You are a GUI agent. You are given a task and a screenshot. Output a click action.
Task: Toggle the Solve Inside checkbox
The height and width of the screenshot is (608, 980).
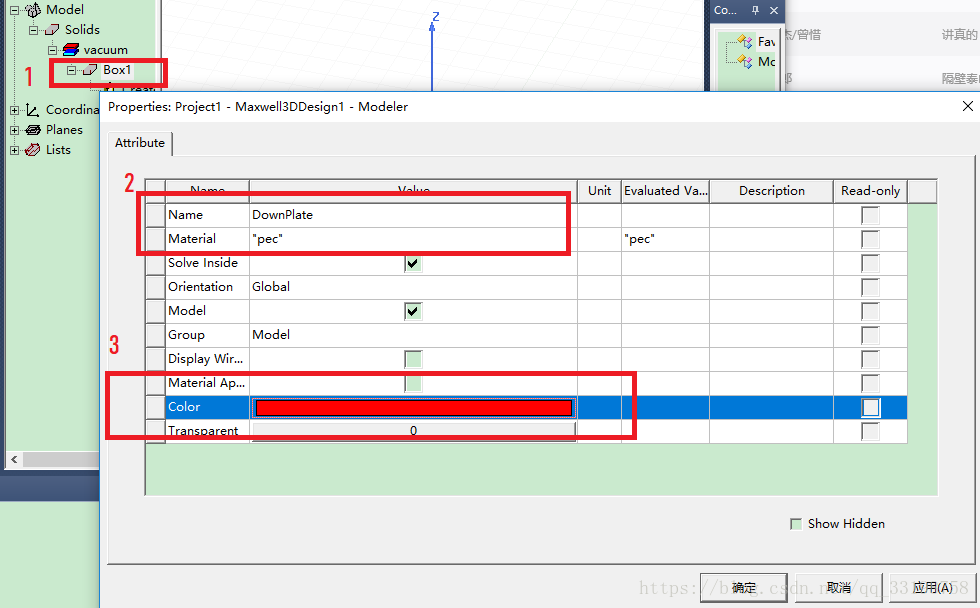413,263
